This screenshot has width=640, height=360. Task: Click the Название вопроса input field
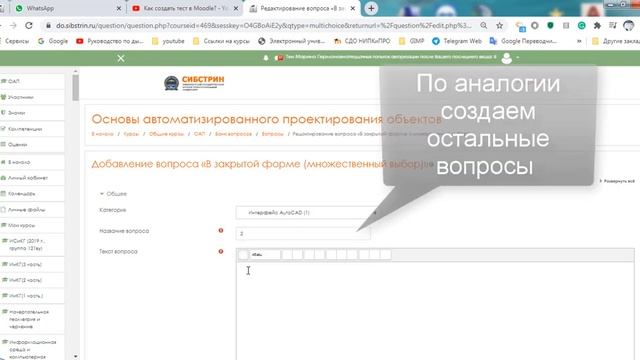(303, 233)
